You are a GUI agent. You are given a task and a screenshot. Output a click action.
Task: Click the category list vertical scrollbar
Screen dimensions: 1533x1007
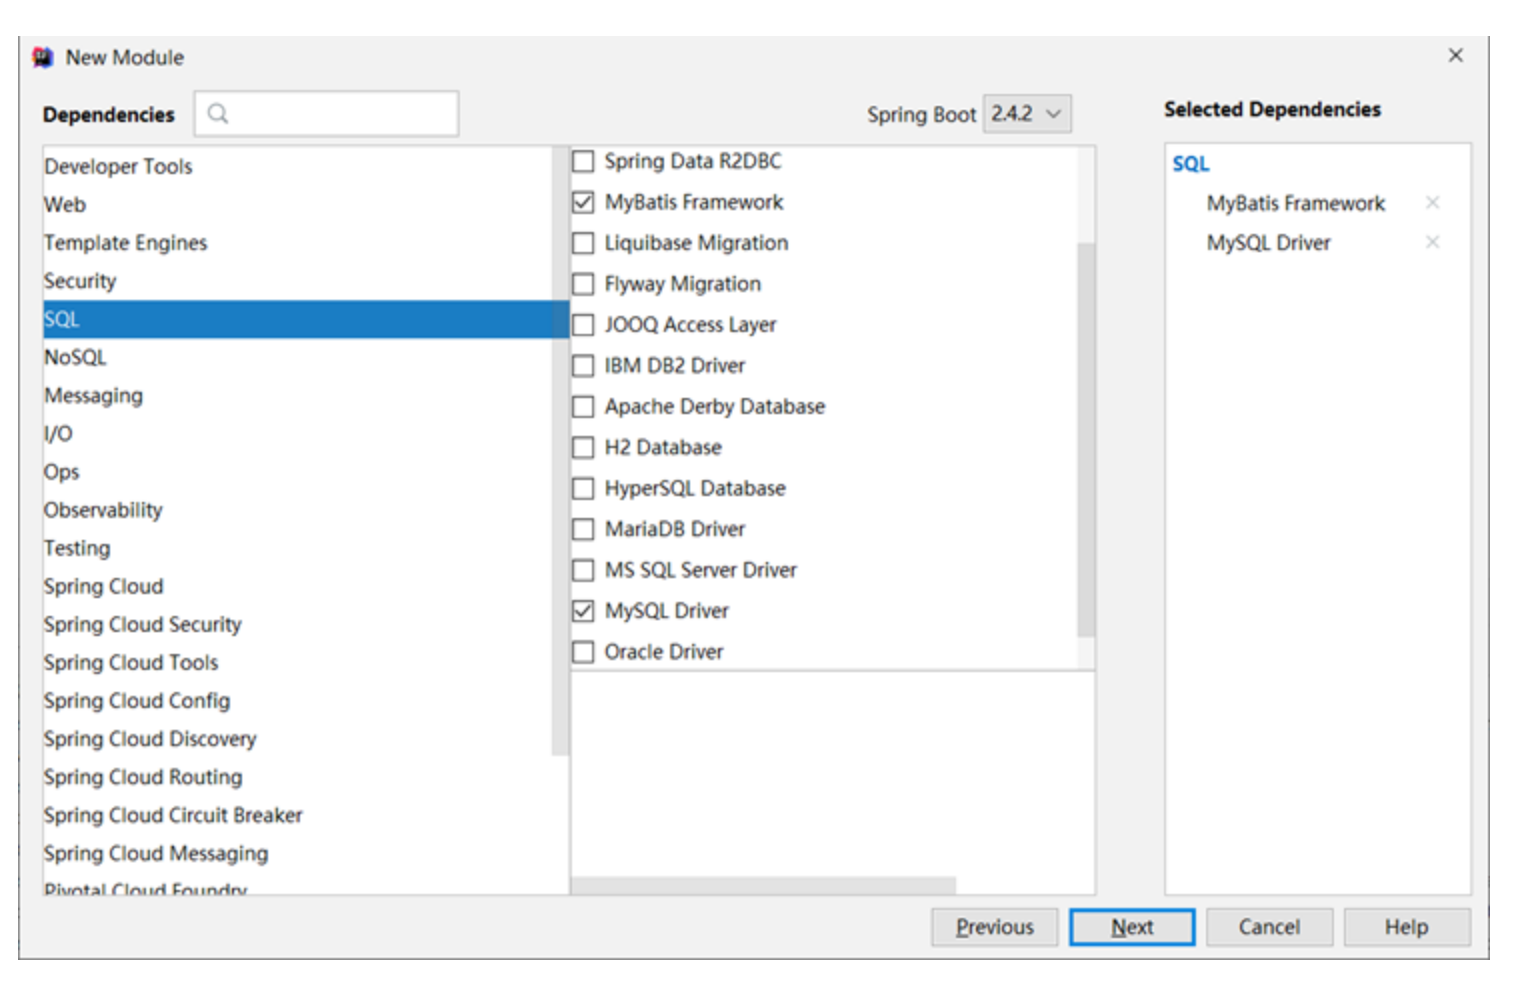tap(560, 450)
